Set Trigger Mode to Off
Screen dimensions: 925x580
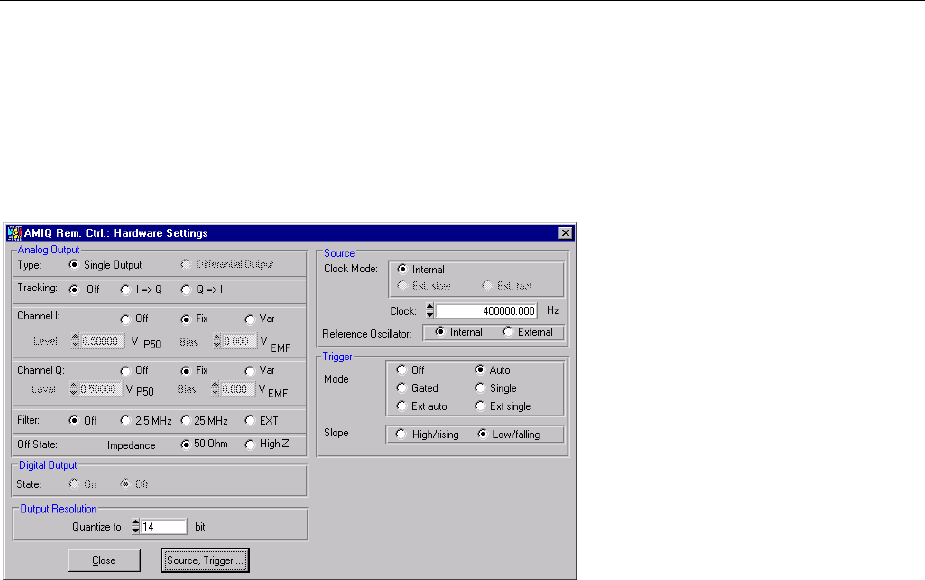[x=402, y=371]
